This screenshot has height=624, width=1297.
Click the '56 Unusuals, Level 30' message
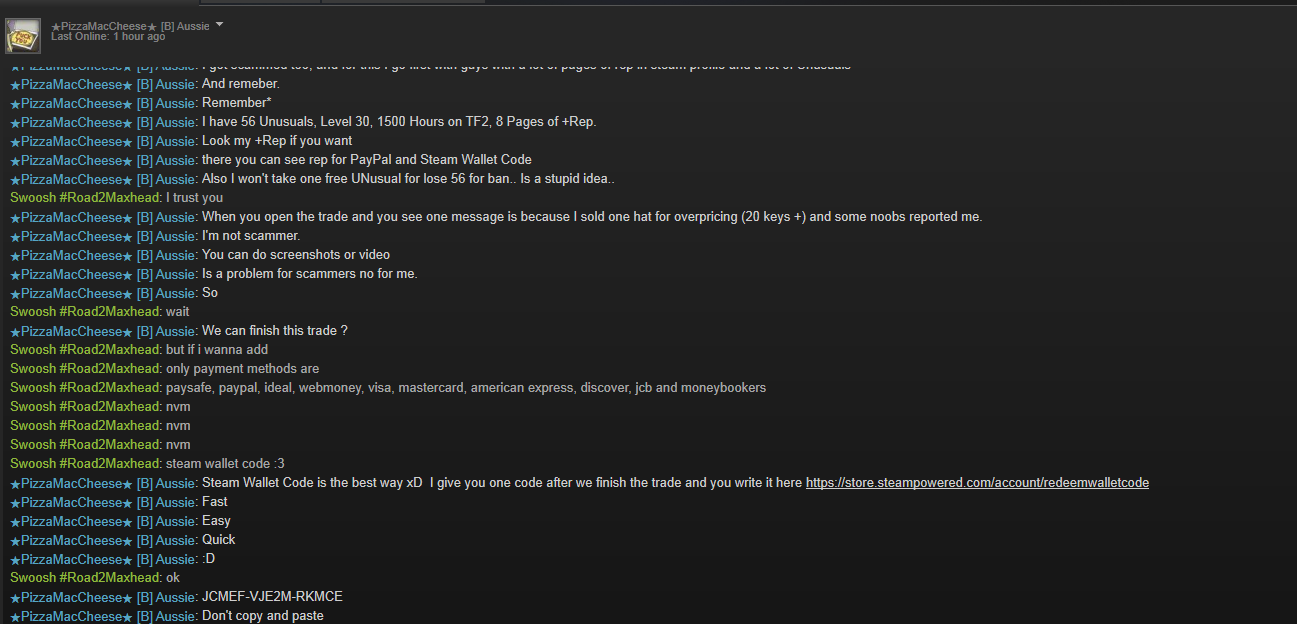[399, 122]
